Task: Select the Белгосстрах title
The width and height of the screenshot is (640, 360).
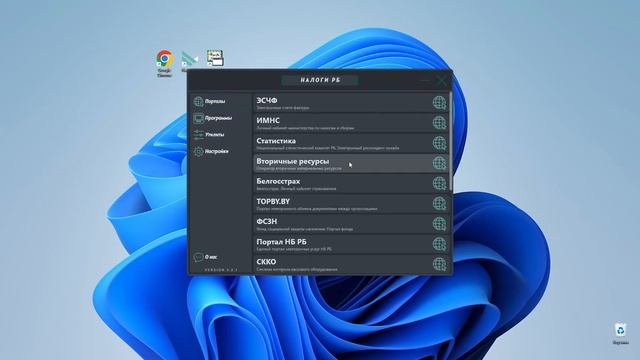Action: (278, 181)
